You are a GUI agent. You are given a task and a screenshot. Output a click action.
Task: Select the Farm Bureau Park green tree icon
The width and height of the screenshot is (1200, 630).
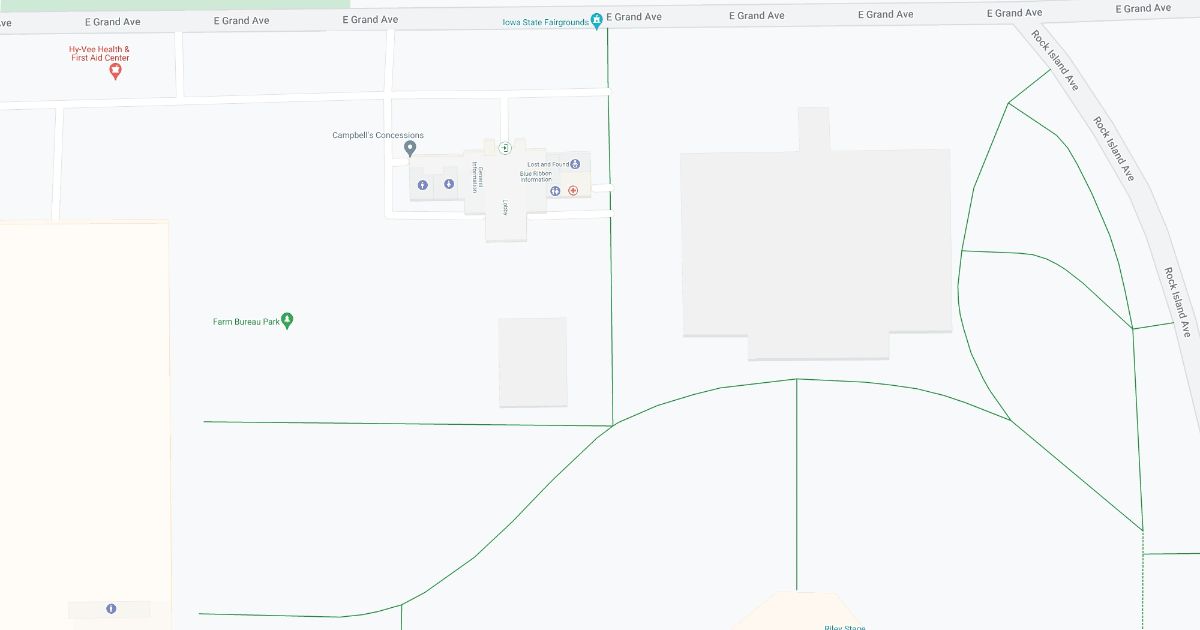tap(288, 321)
